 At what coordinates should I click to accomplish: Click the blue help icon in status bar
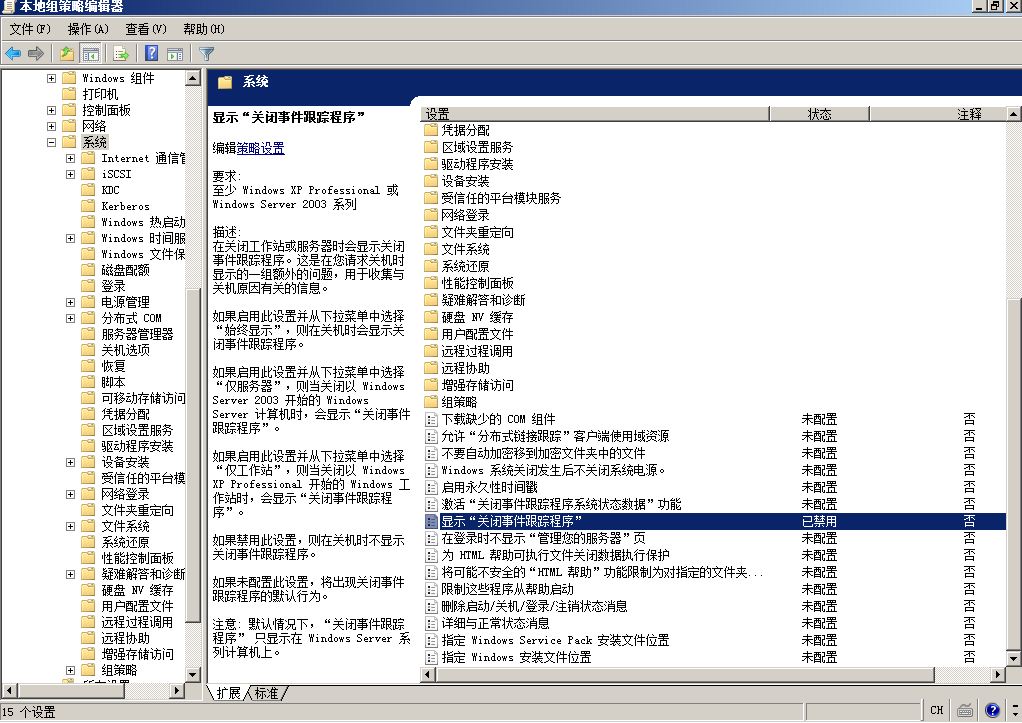point(992,711)
